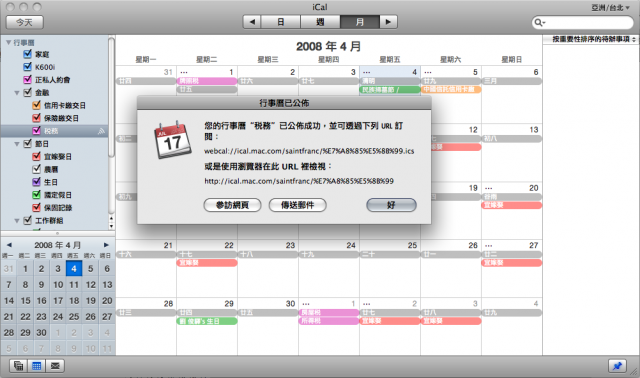Open the notifications envelope icon

(x=55, y=365)
